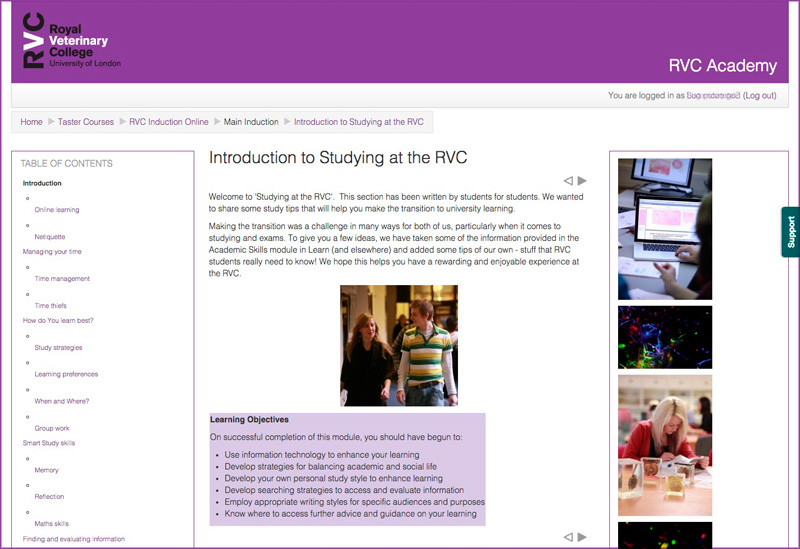This screenshot has width=800, height=549.
Task: Click the photo of two students walking
Action: point(399,345)
